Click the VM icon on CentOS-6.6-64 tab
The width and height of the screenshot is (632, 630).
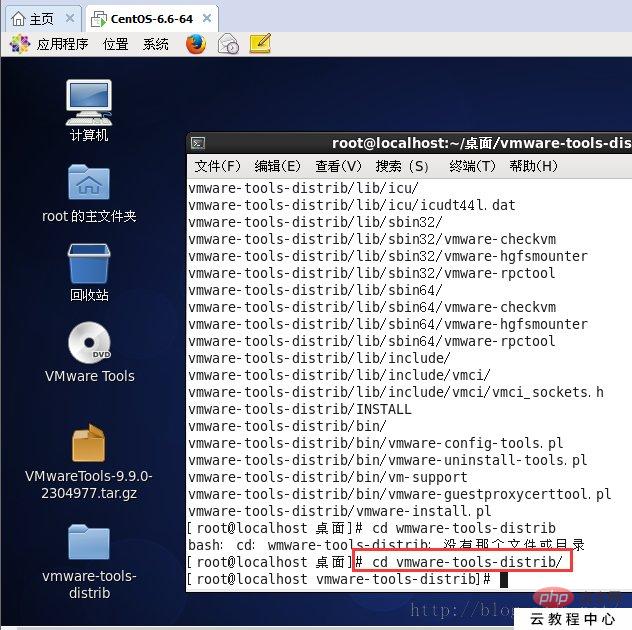(99, 19)
